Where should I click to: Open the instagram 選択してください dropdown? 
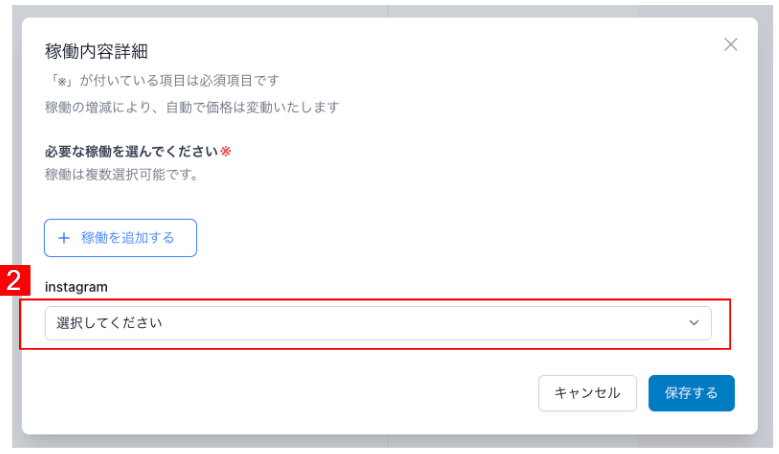point(378,323)
